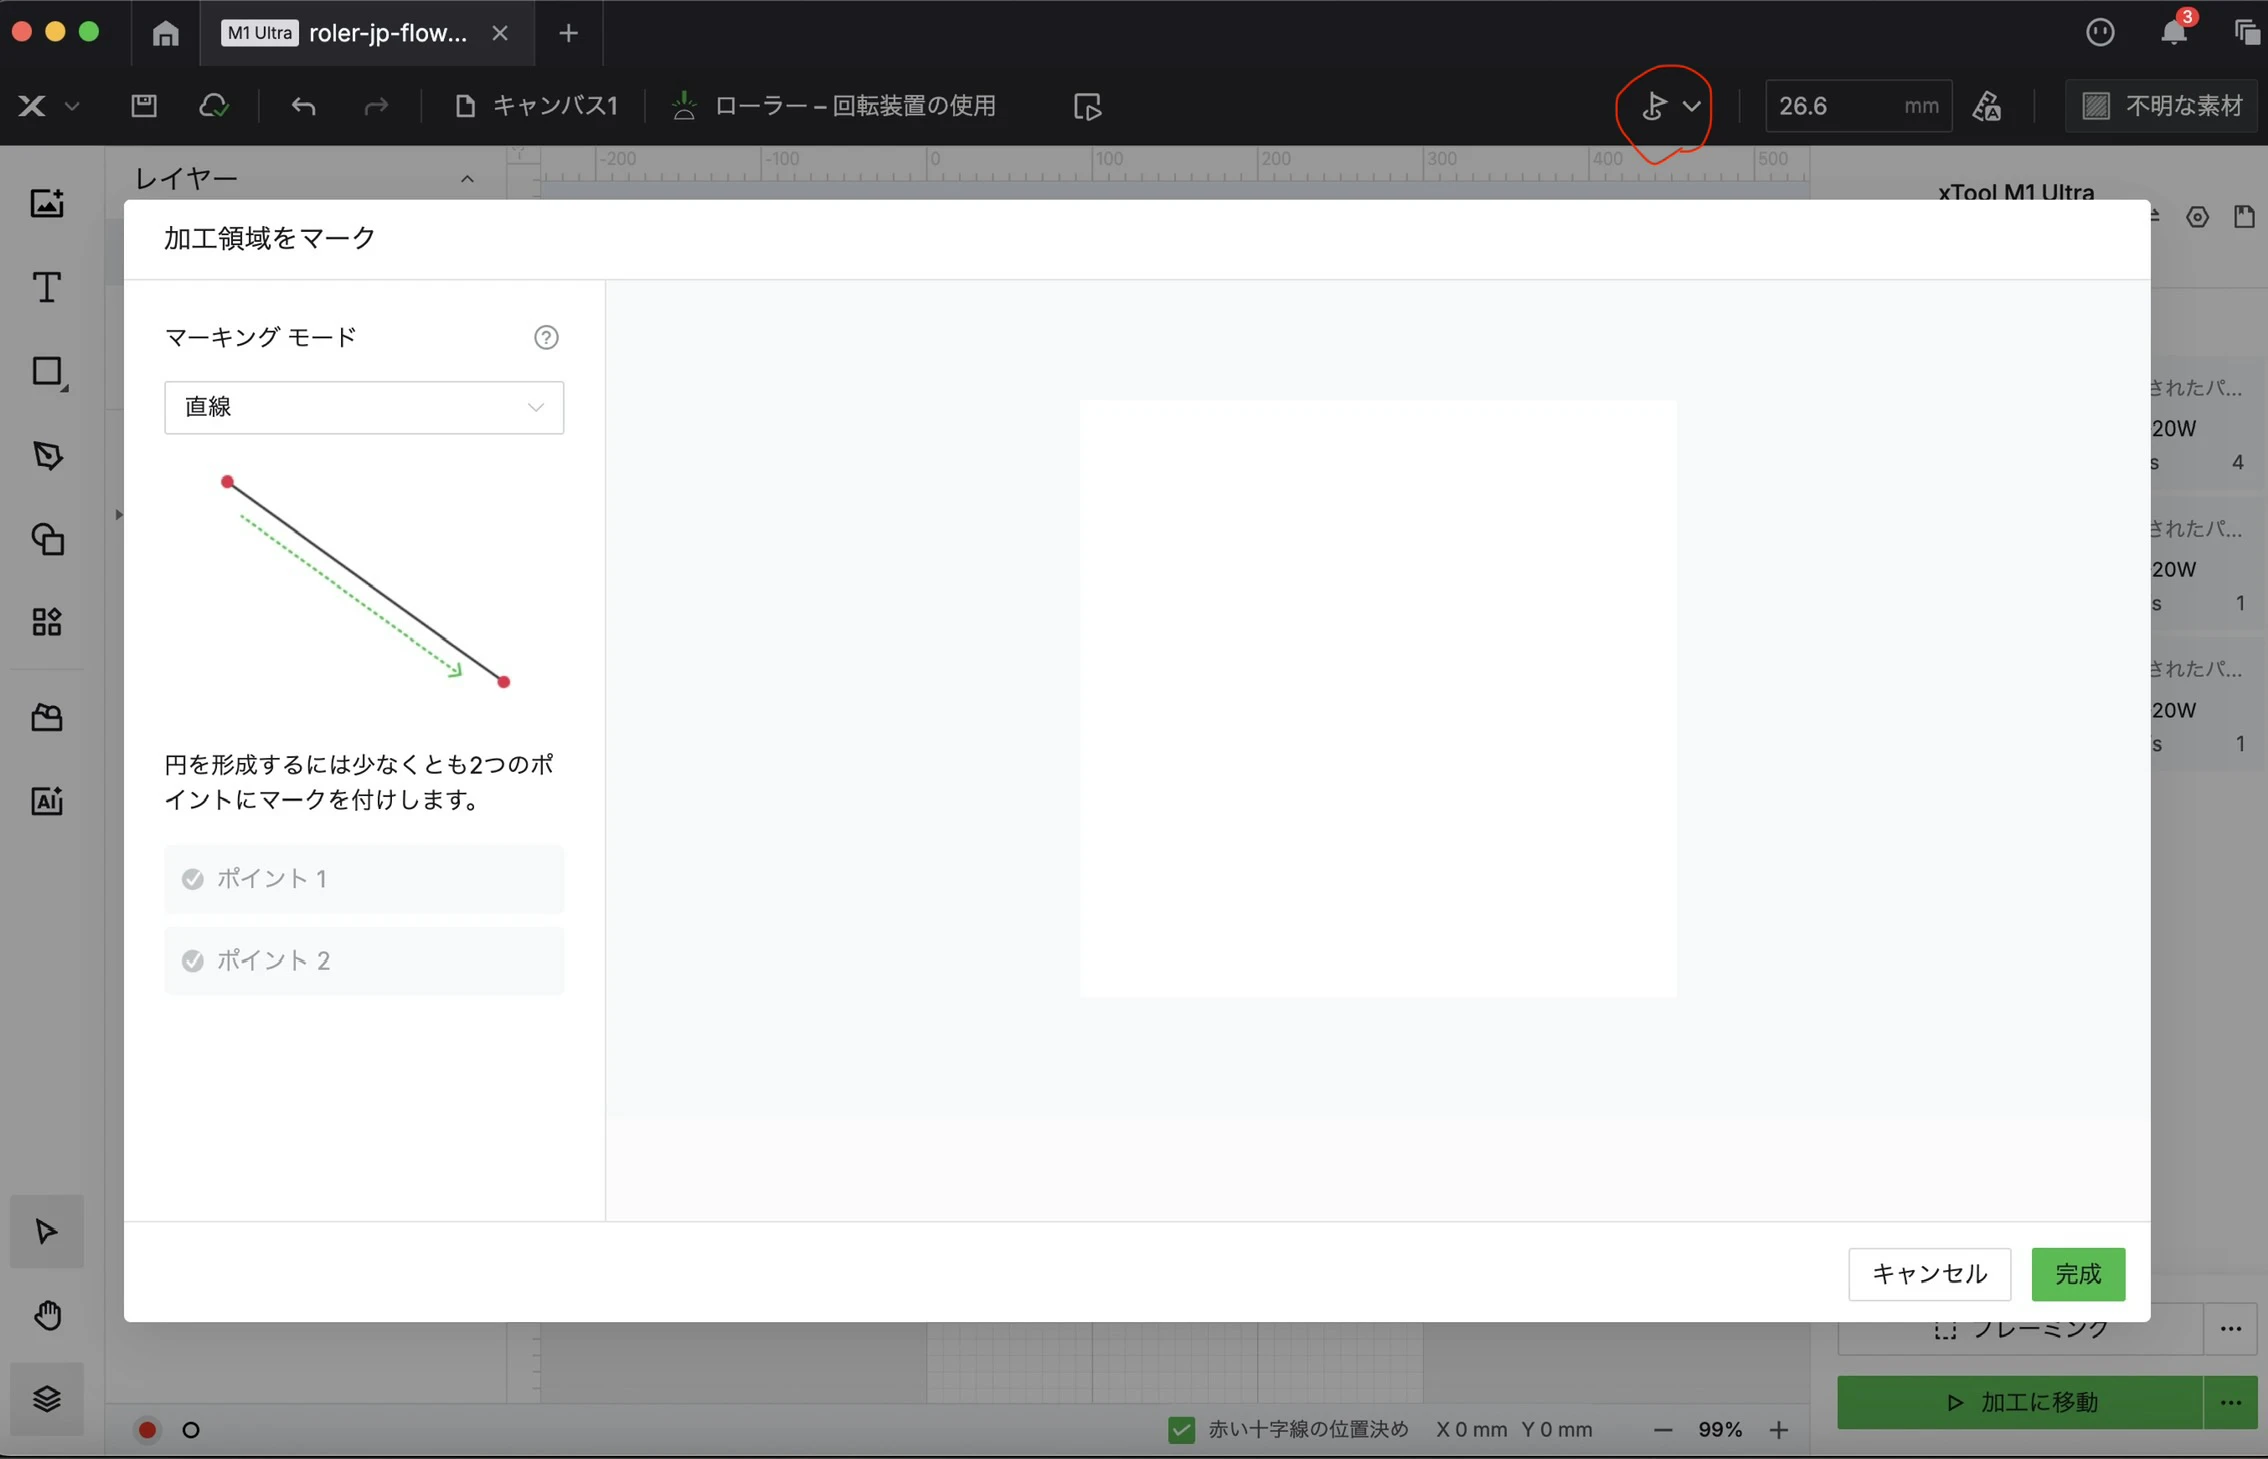Select the insert image tool
The height and width of the screenshot is (1459, 2268).
[47, 204]
